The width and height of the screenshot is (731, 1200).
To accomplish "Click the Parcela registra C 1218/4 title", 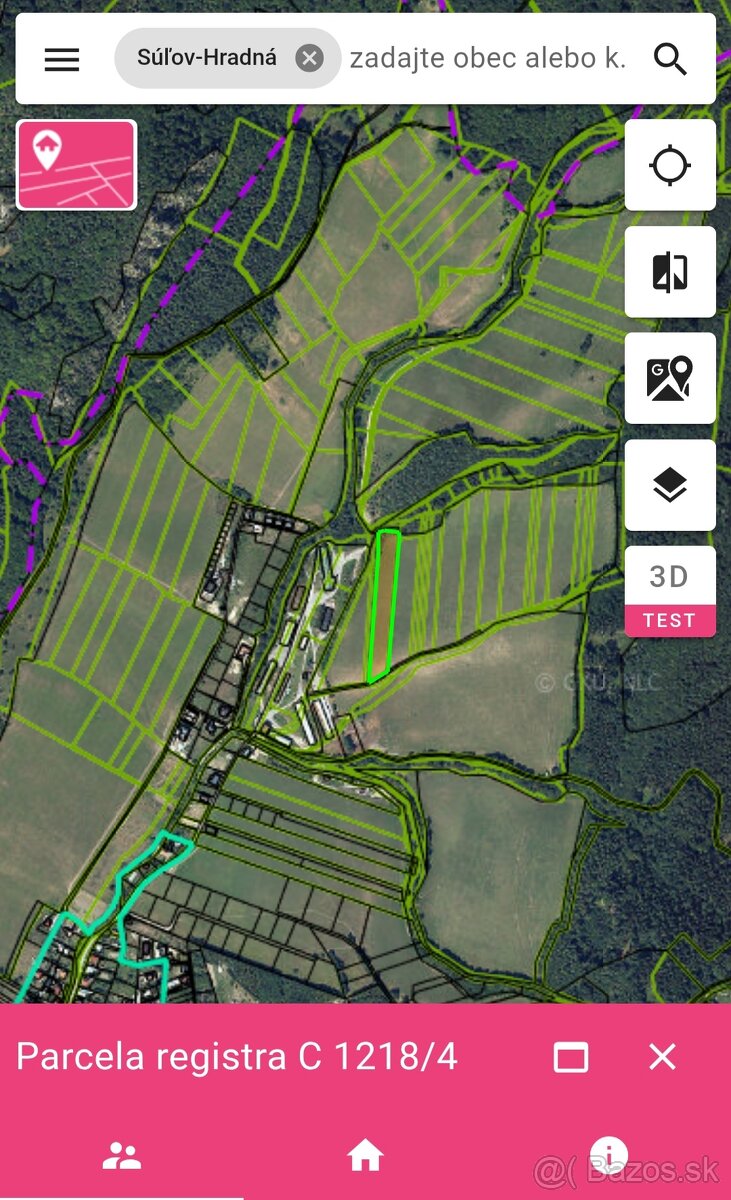I will [237, 1057].
